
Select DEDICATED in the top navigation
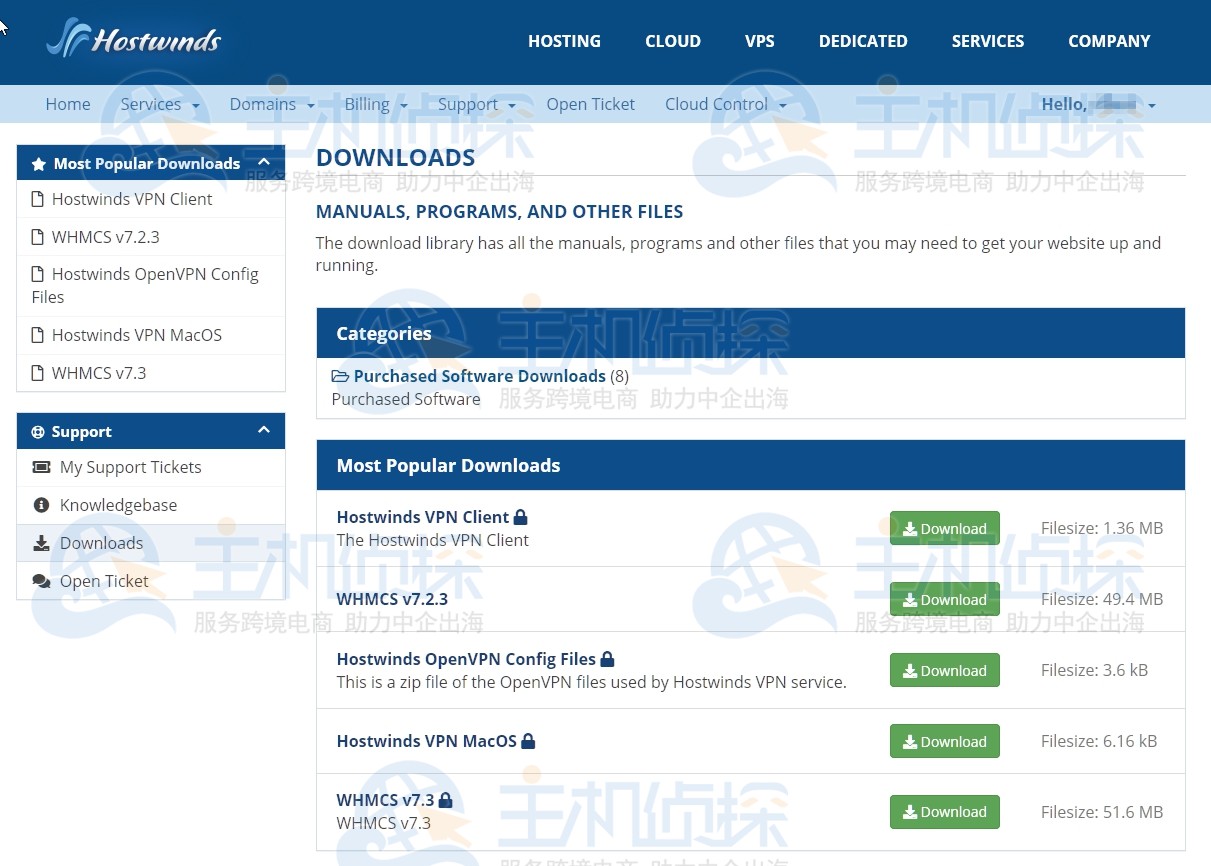[862, 41]
